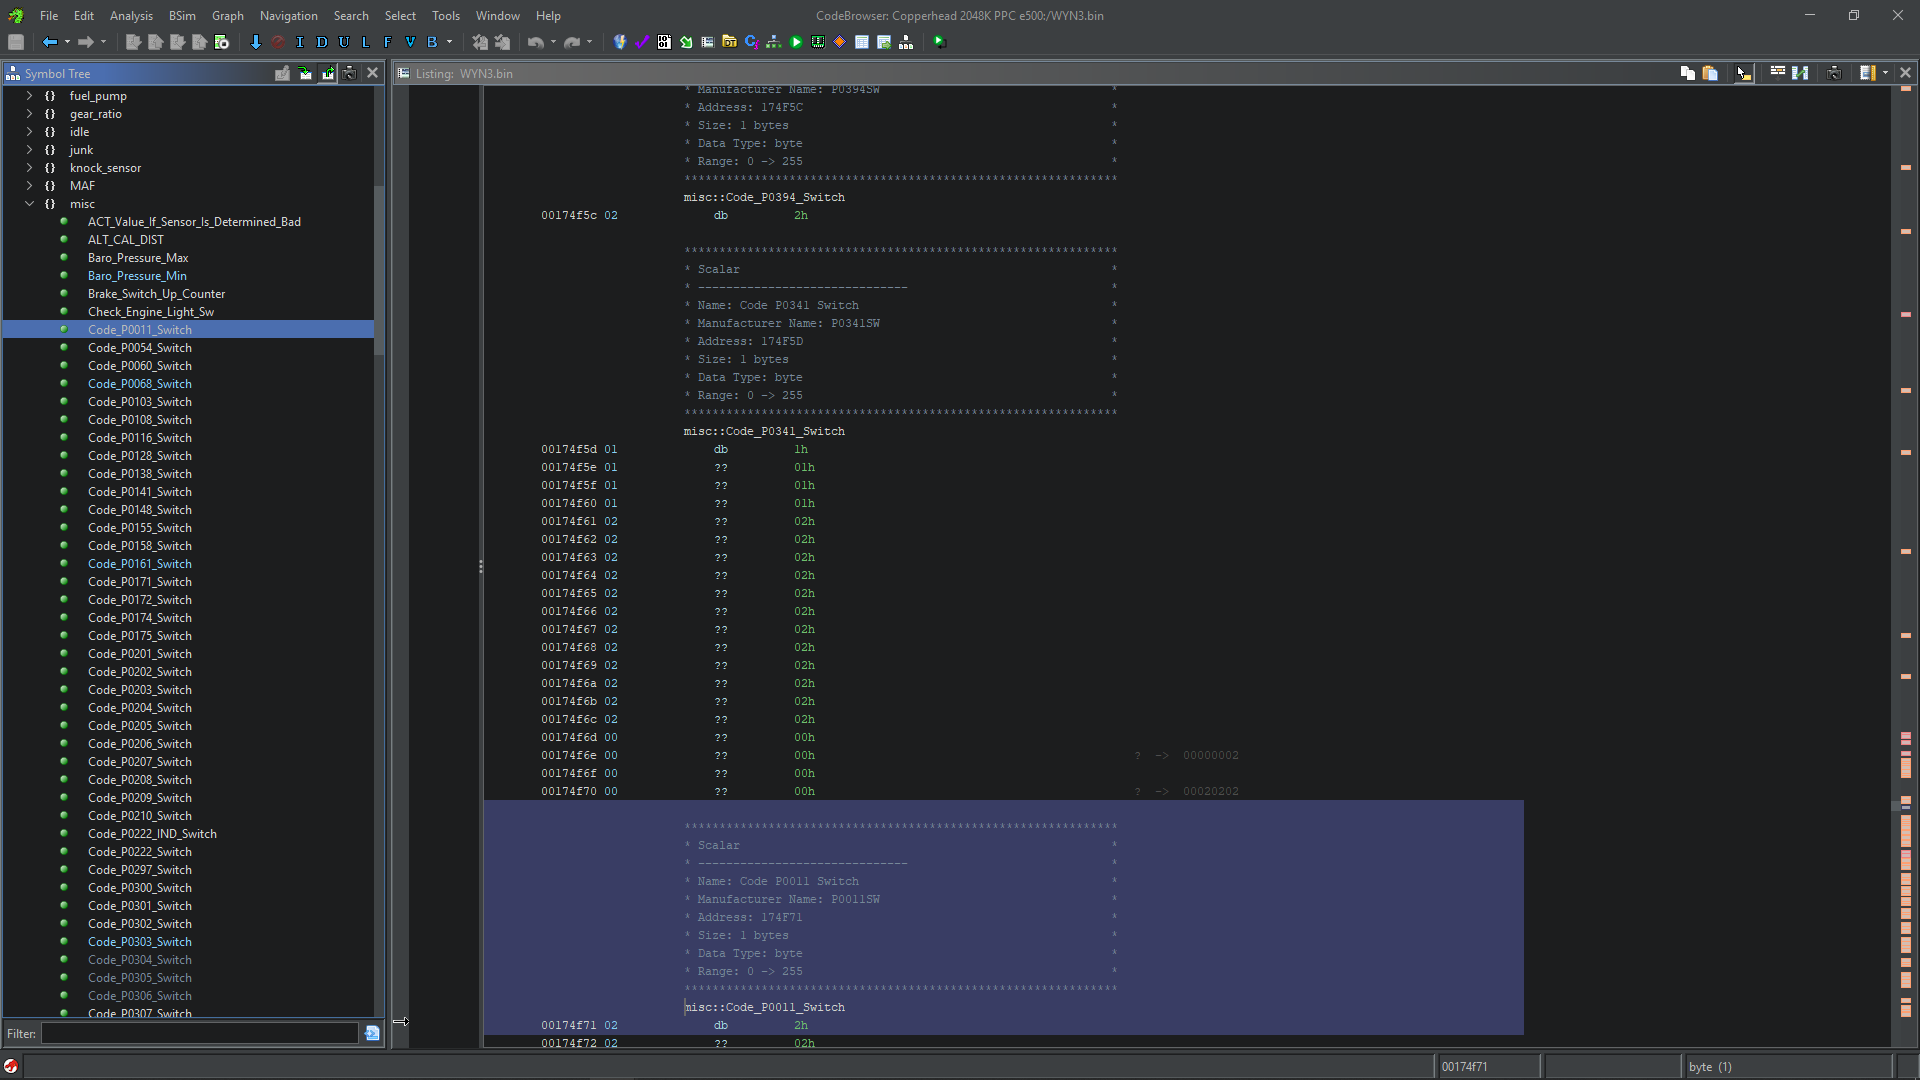1920x1080 pixels.
Task: Jump to next Bookmark (B) icon
Action: click(x=432, y=42)
